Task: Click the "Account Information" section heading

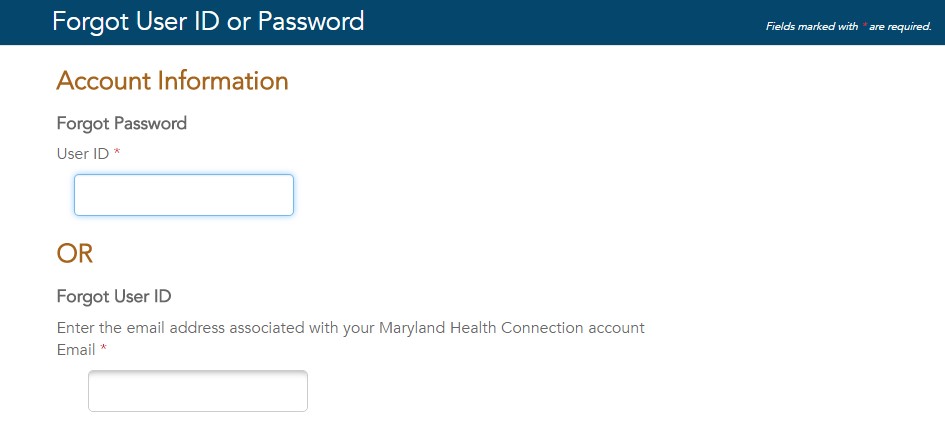Action: [172, 81]
